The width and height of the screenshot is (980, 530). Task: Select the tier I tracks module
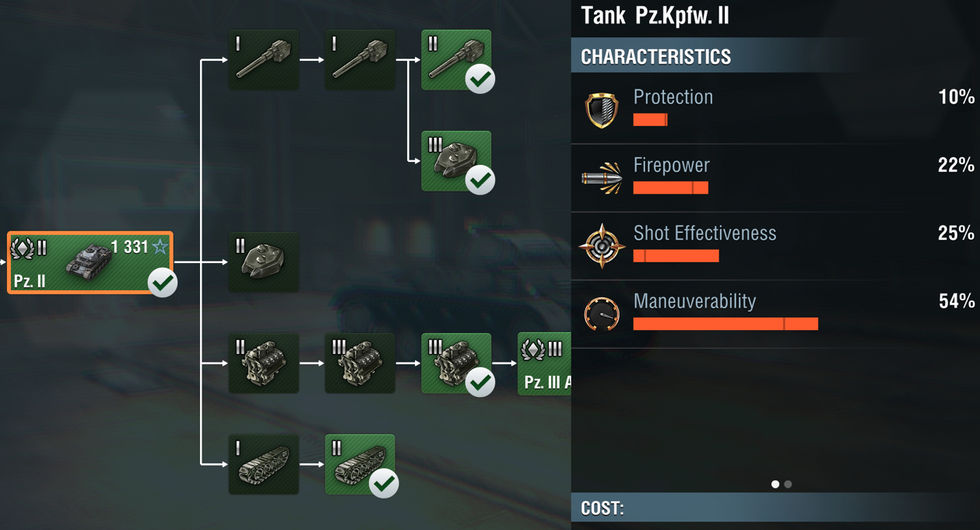point(263,464)
